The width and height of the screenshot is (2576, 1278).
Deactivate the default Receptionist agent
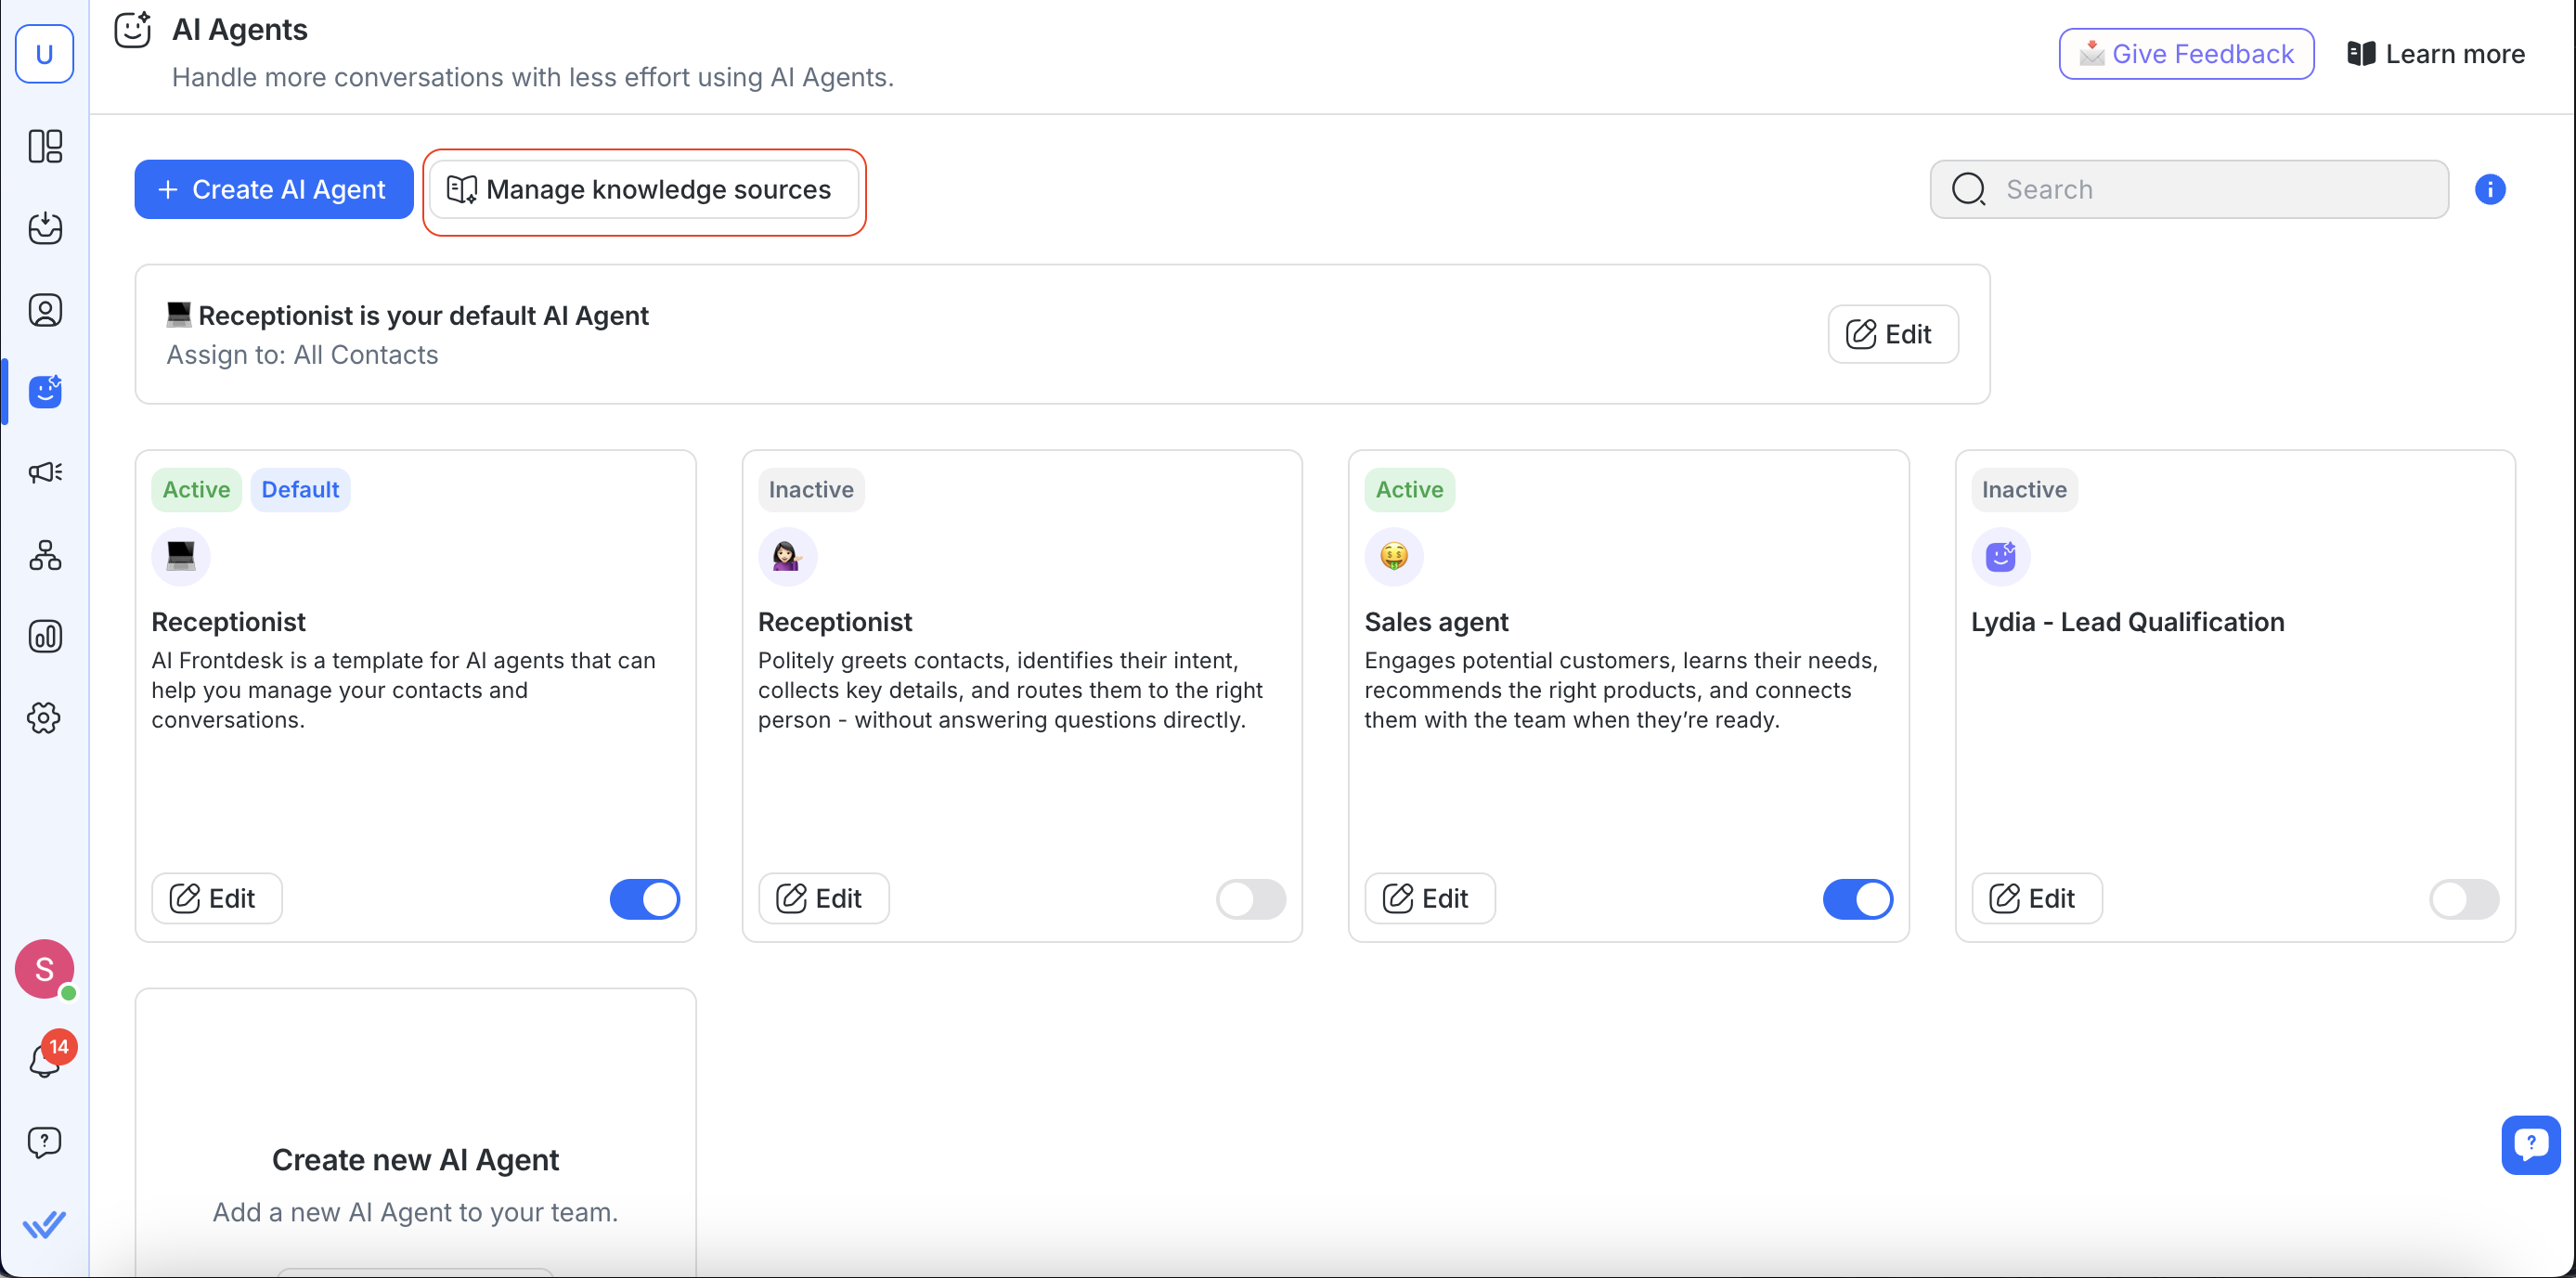pos(643,899)
